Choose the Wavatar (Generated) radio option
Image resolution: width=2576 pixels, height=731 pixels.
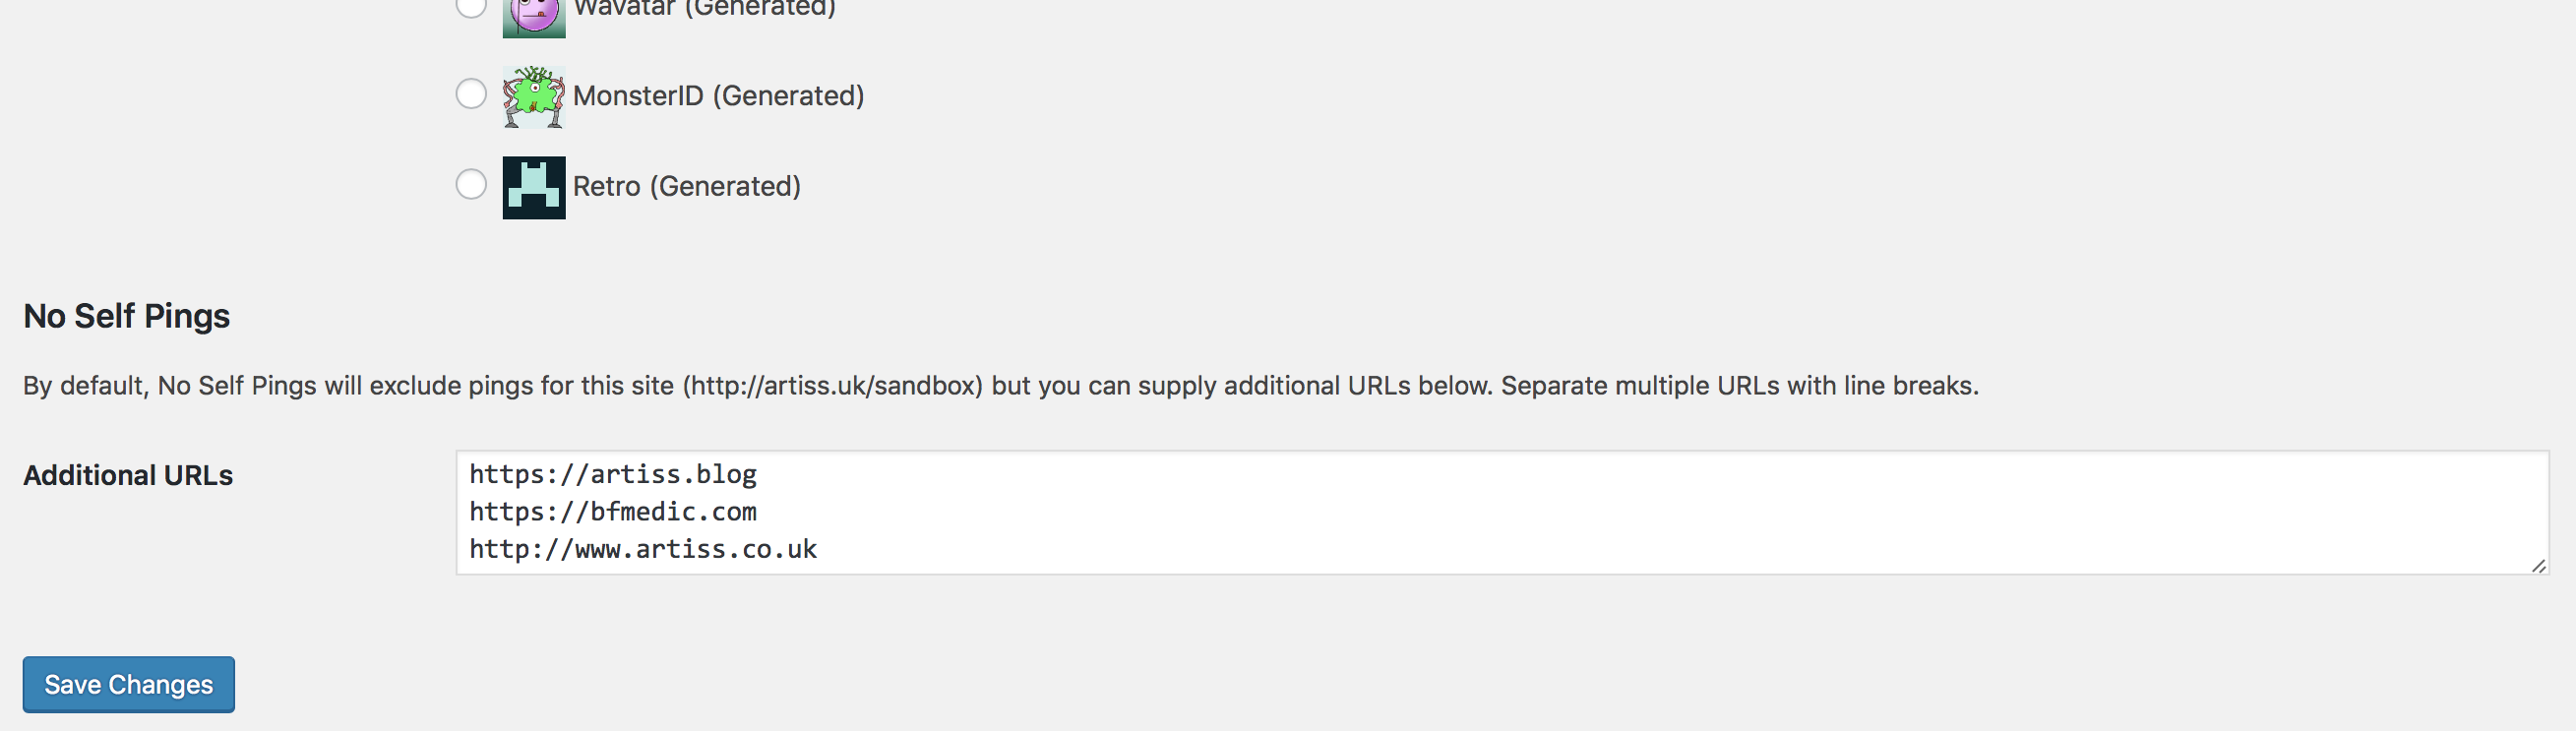coord(471,6)
